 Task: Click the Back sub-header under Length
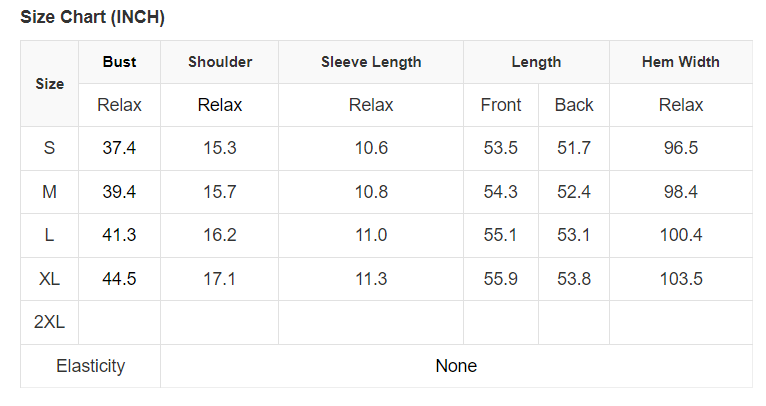click(x=574, y=105)
